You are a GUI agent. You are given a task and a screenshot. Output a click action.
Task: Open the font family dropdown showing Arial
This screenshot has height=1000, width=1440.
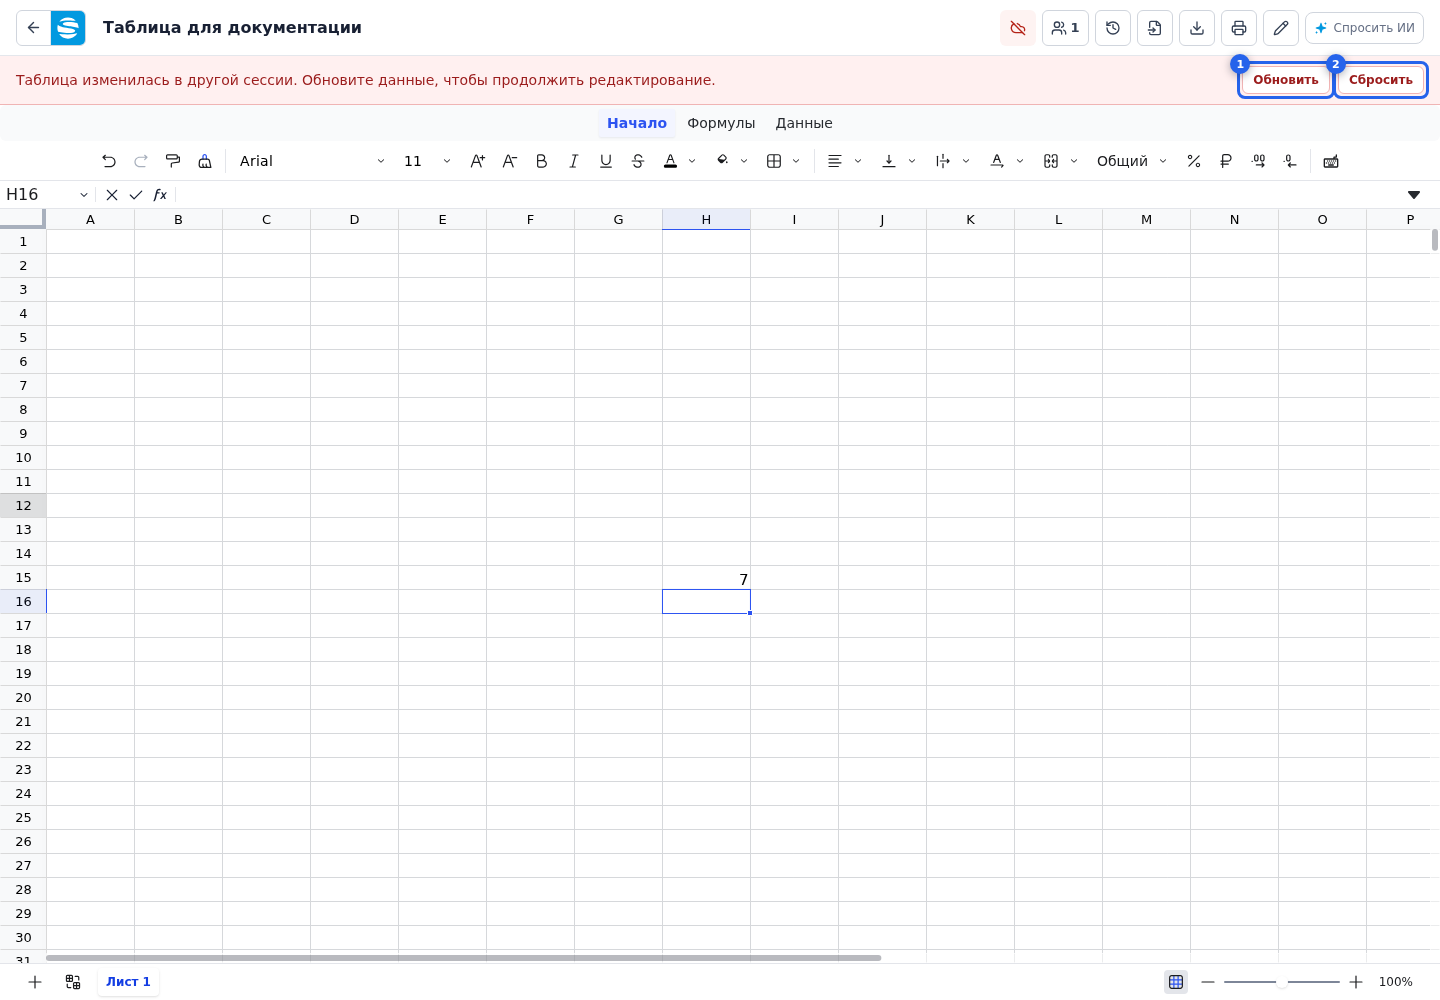coord(313,161)
